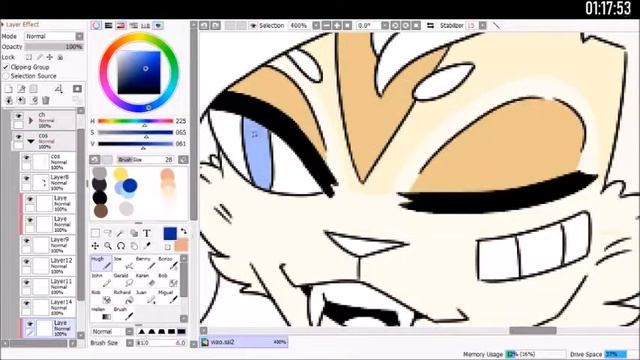
Task: Select the Richard tool
Action: [123, 297]
